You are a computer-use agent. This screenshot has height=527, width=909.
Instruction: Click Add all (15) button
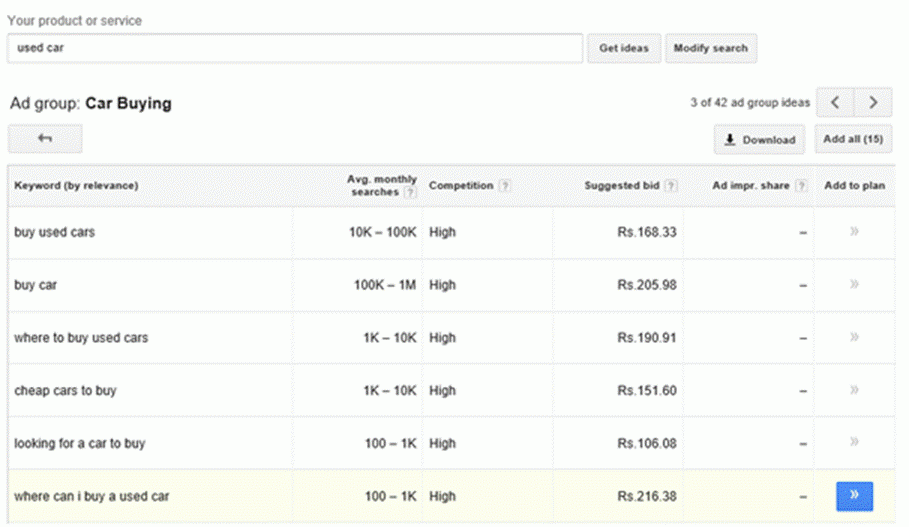[852, 140]
